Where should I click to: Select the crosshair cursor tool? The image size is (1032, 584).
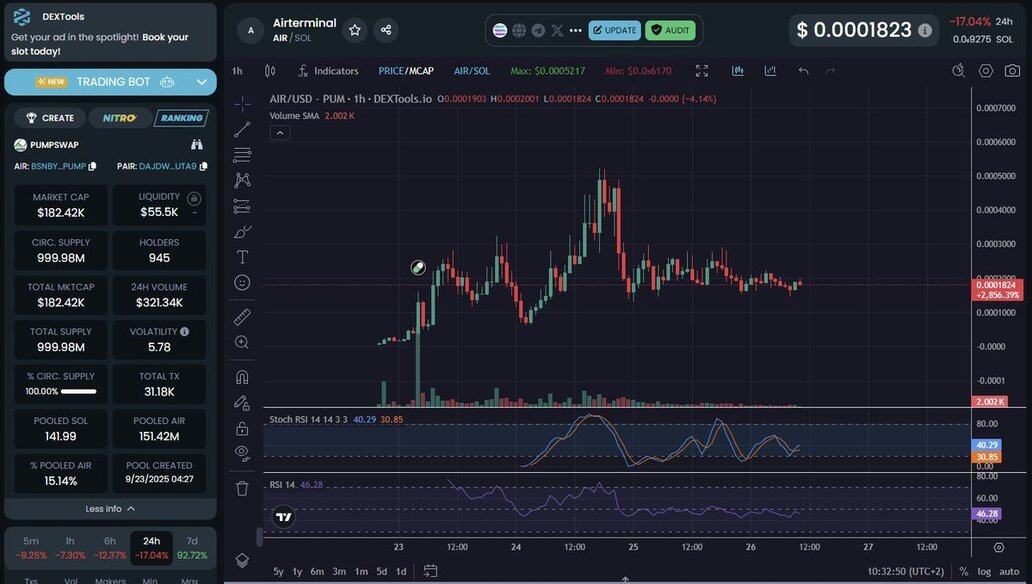(x=242, y=104)
